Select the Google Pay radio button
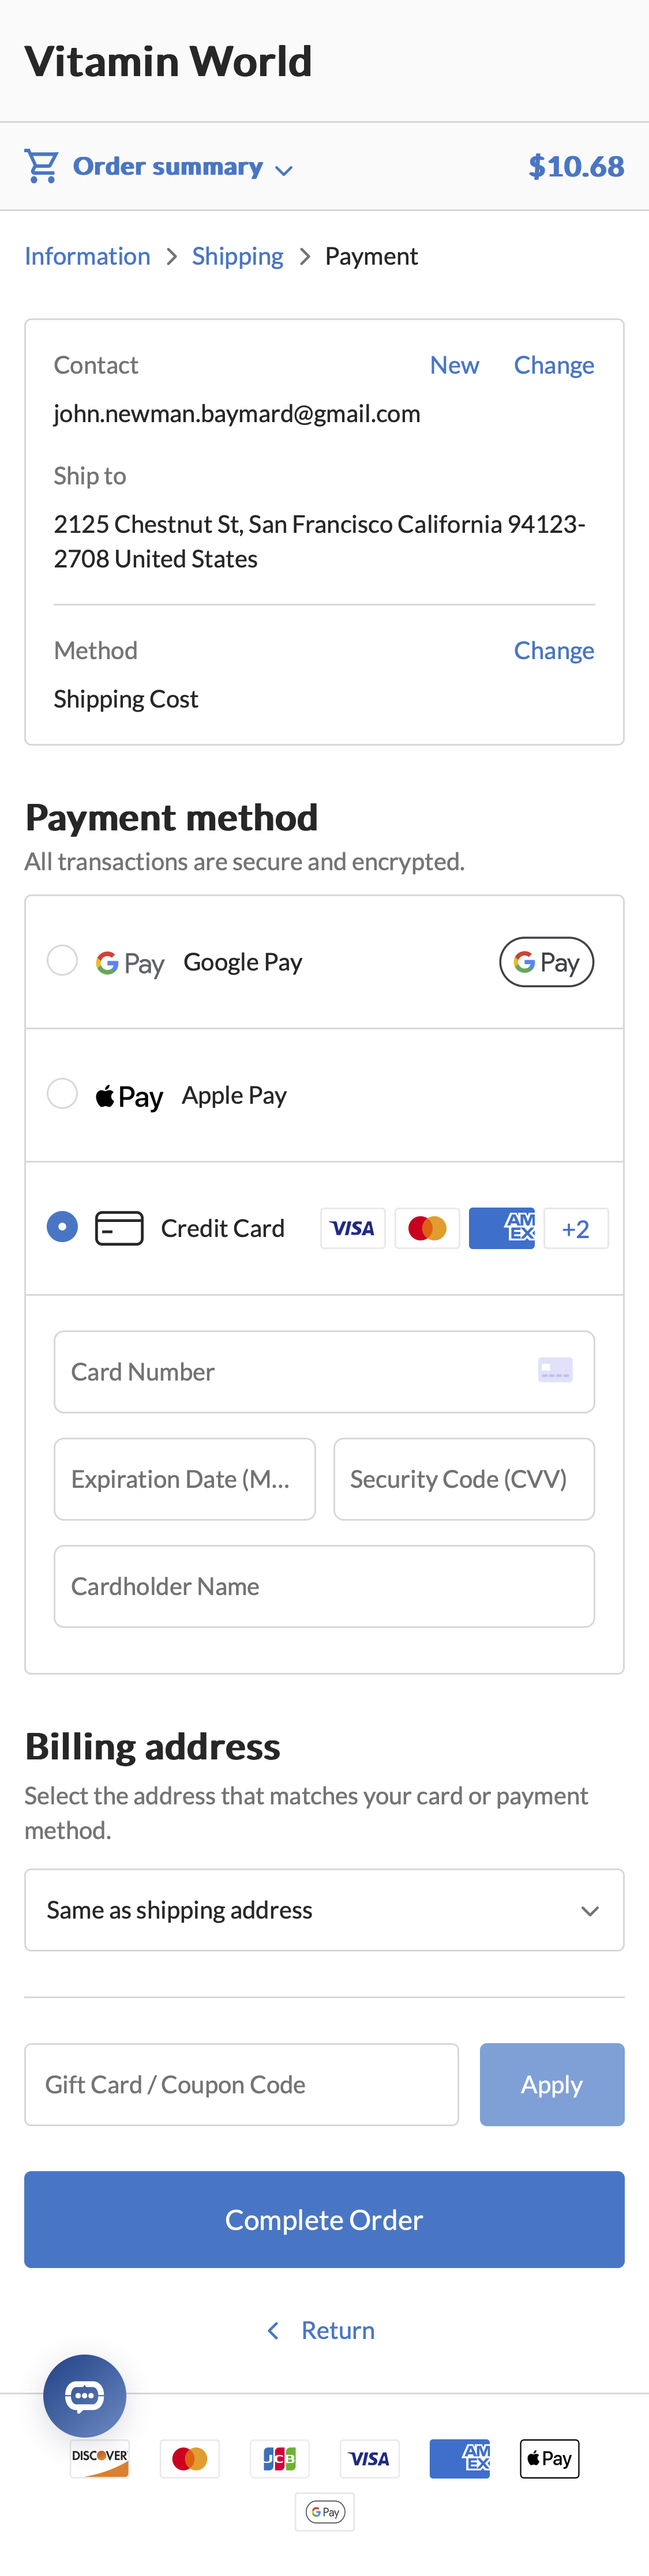This screenshot has height=2576, width=649. tap(62, 961)
